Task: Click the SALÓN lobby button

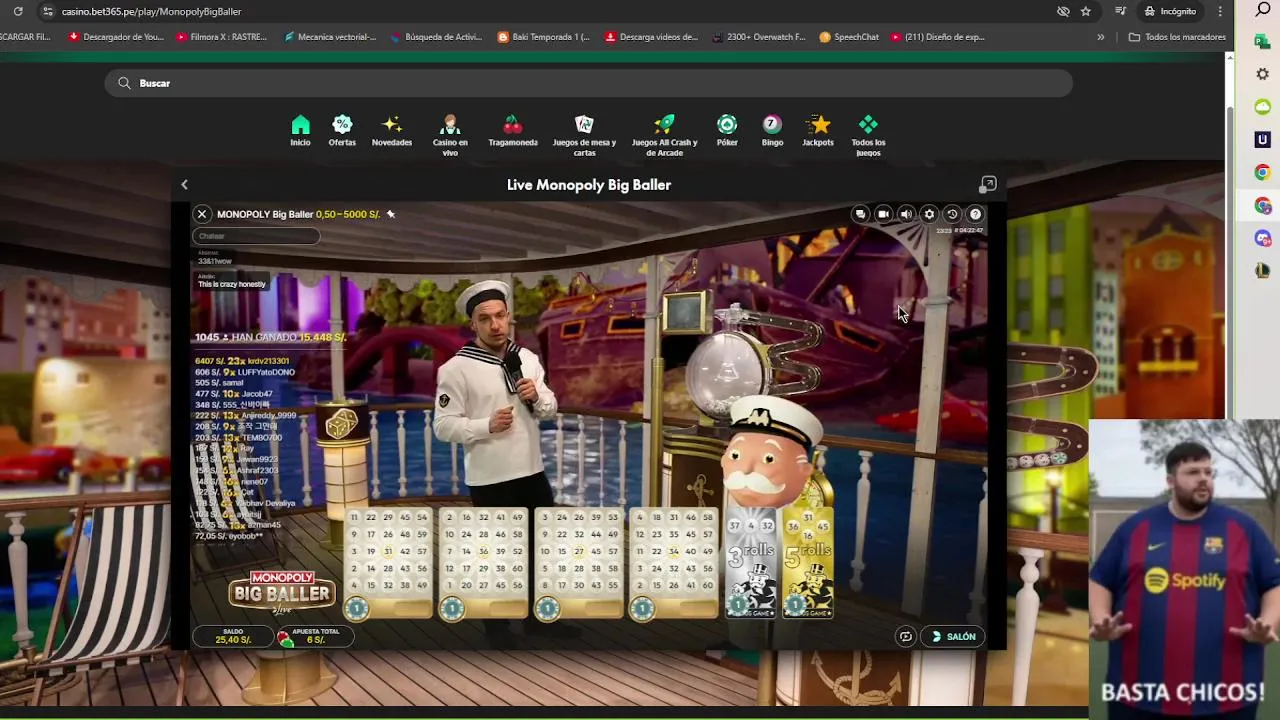Action: point(953,636)
